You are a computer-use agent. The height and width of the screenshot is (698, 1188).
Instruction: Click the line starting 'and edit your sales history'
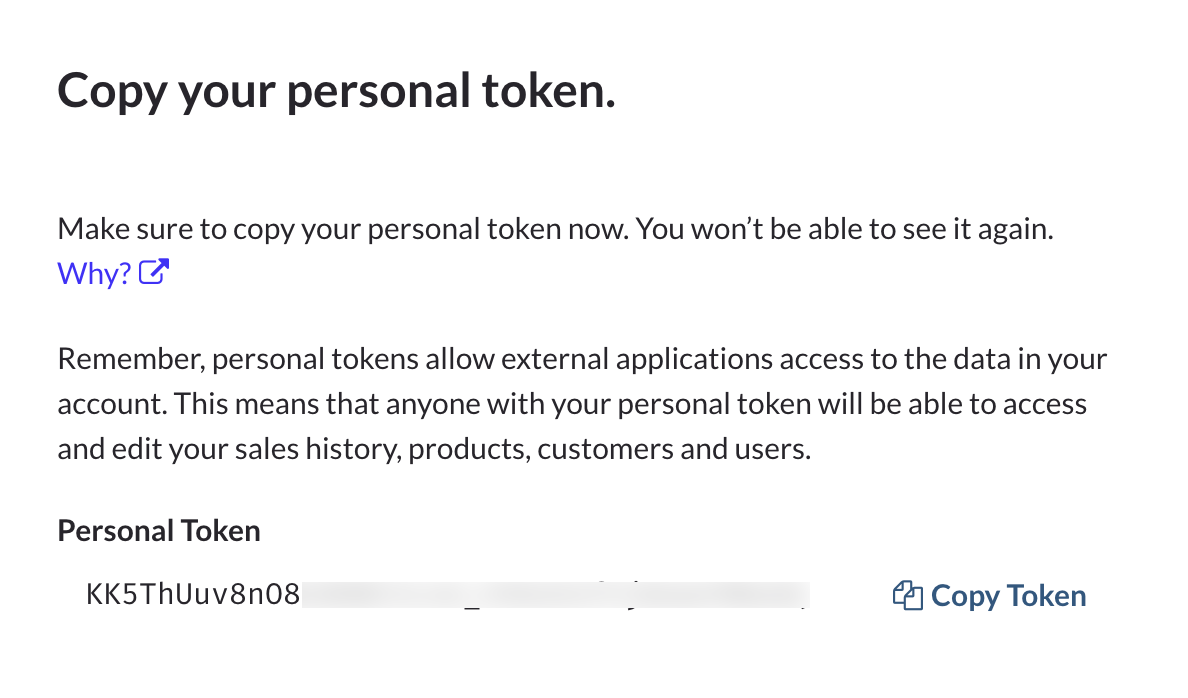(434, 449)
